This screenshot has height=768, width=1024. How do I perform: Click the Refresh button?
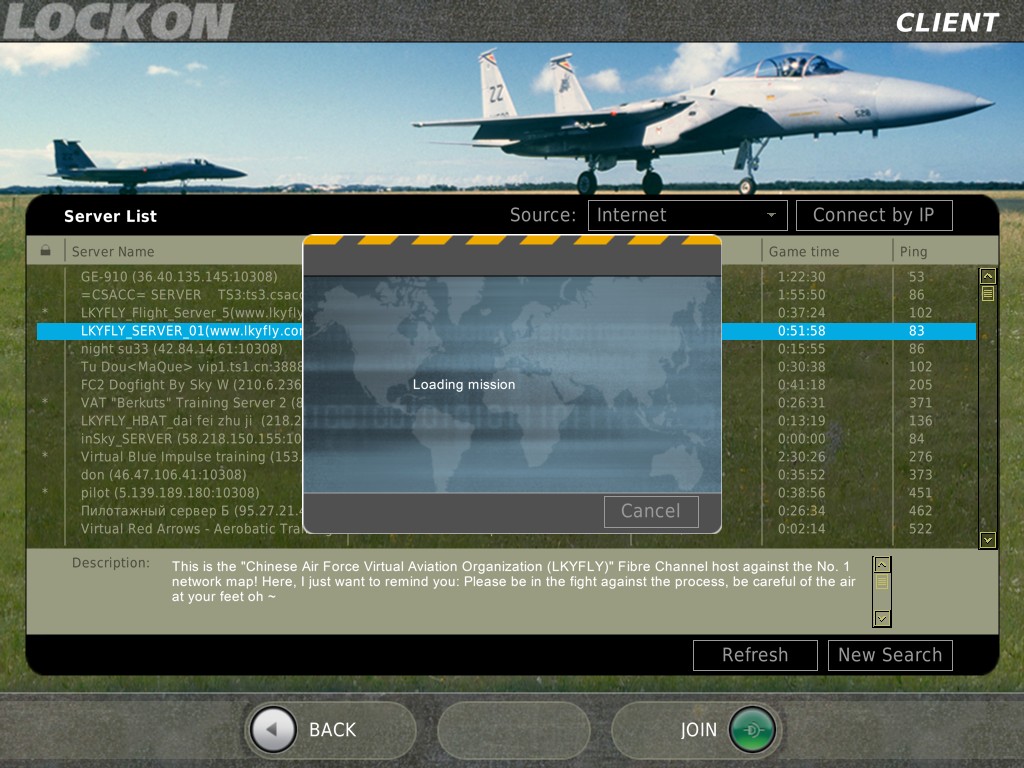[x=755, y=655]
